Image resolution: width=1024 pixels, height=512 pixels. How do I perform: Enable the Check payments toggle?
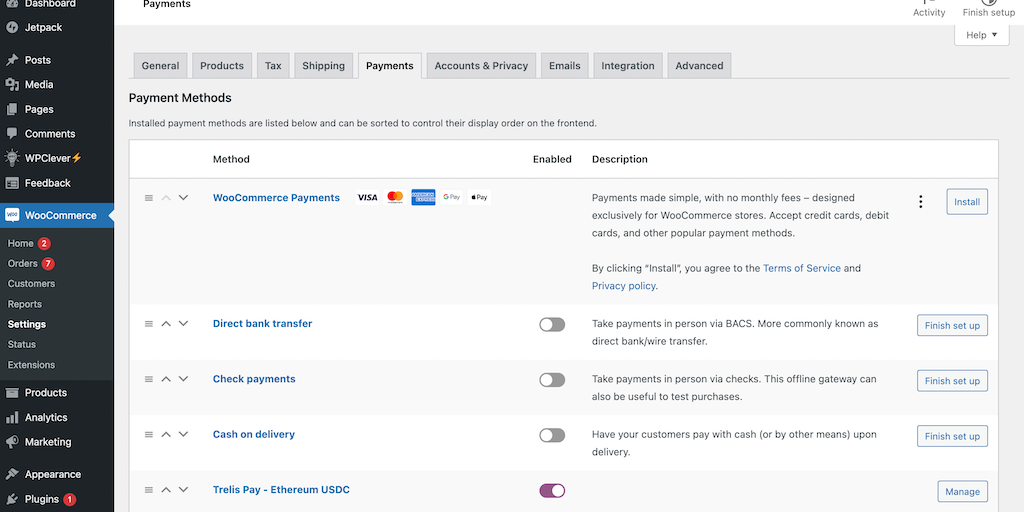click(552, 380)
